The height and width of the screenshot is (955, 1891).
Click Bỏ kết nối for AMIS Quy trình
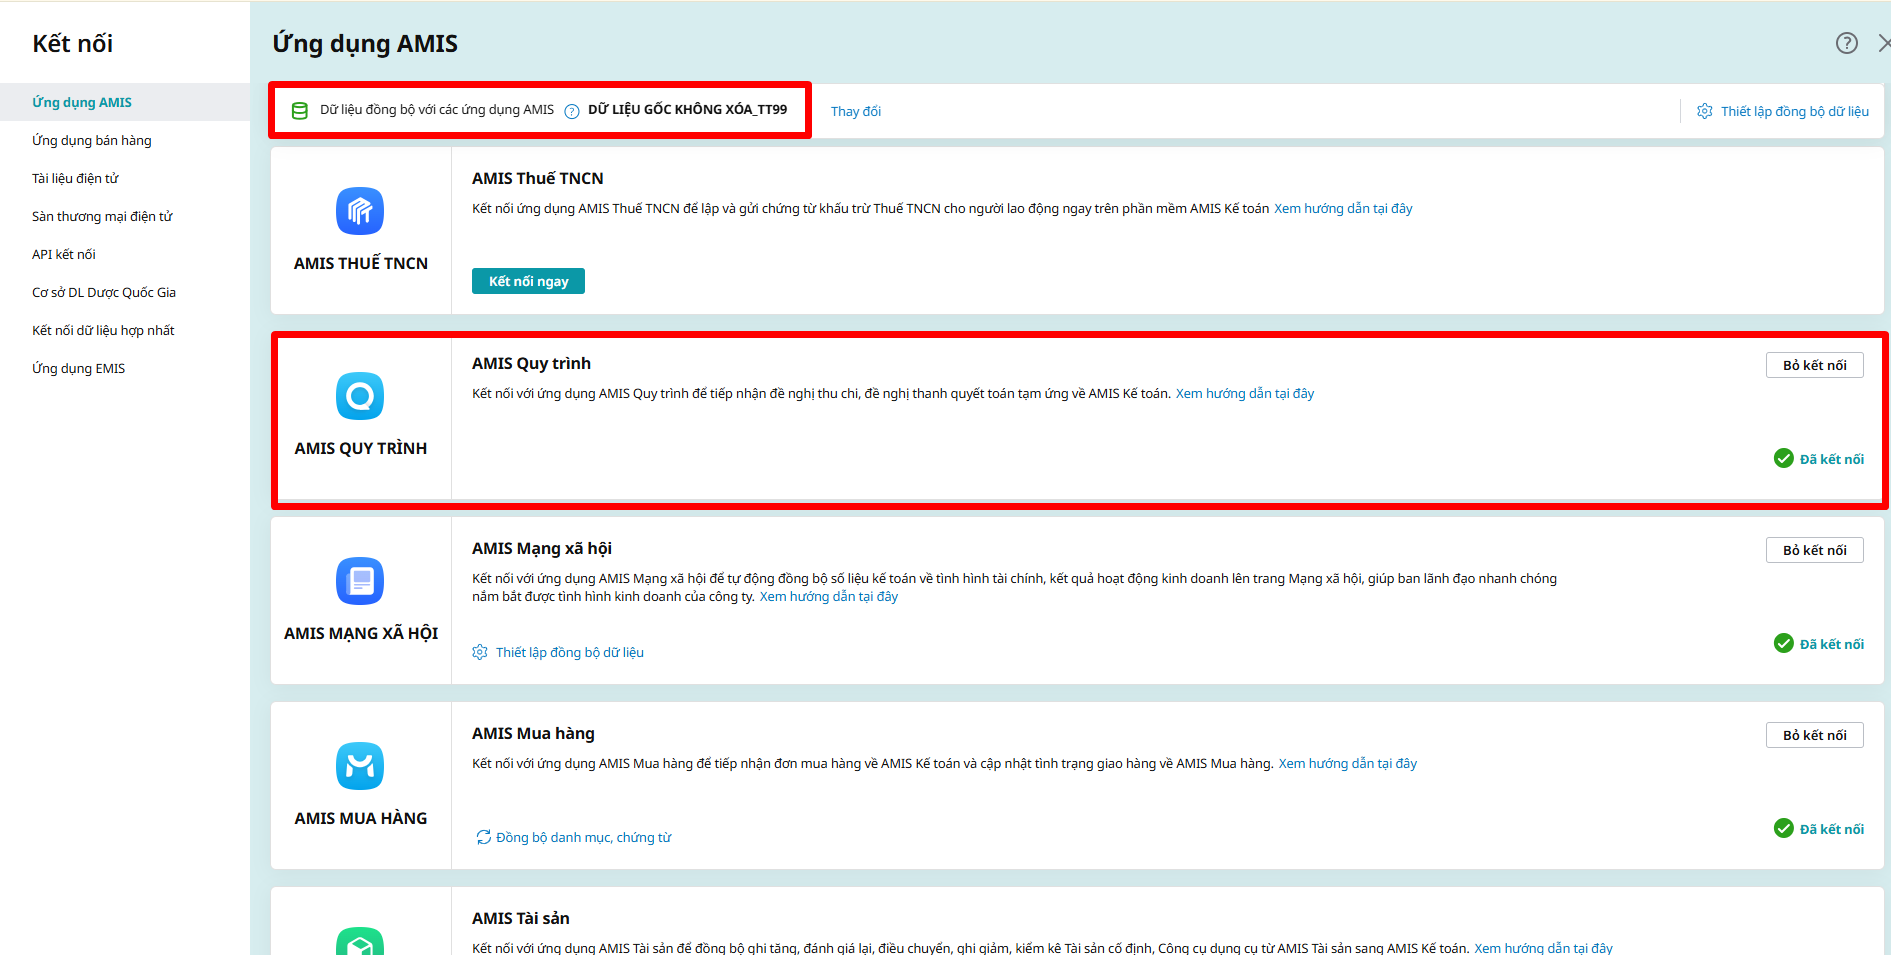click(1814, 365)
